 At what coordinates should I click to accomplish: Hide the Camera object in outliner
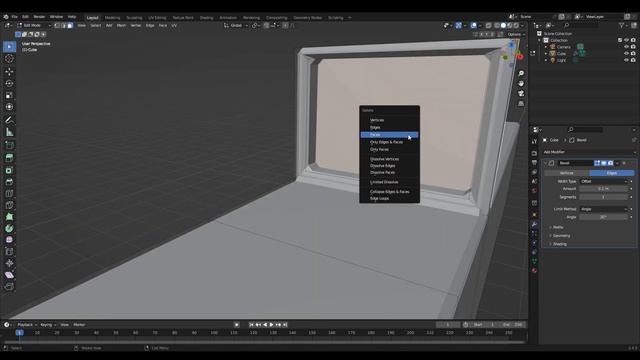pos(627,47)
